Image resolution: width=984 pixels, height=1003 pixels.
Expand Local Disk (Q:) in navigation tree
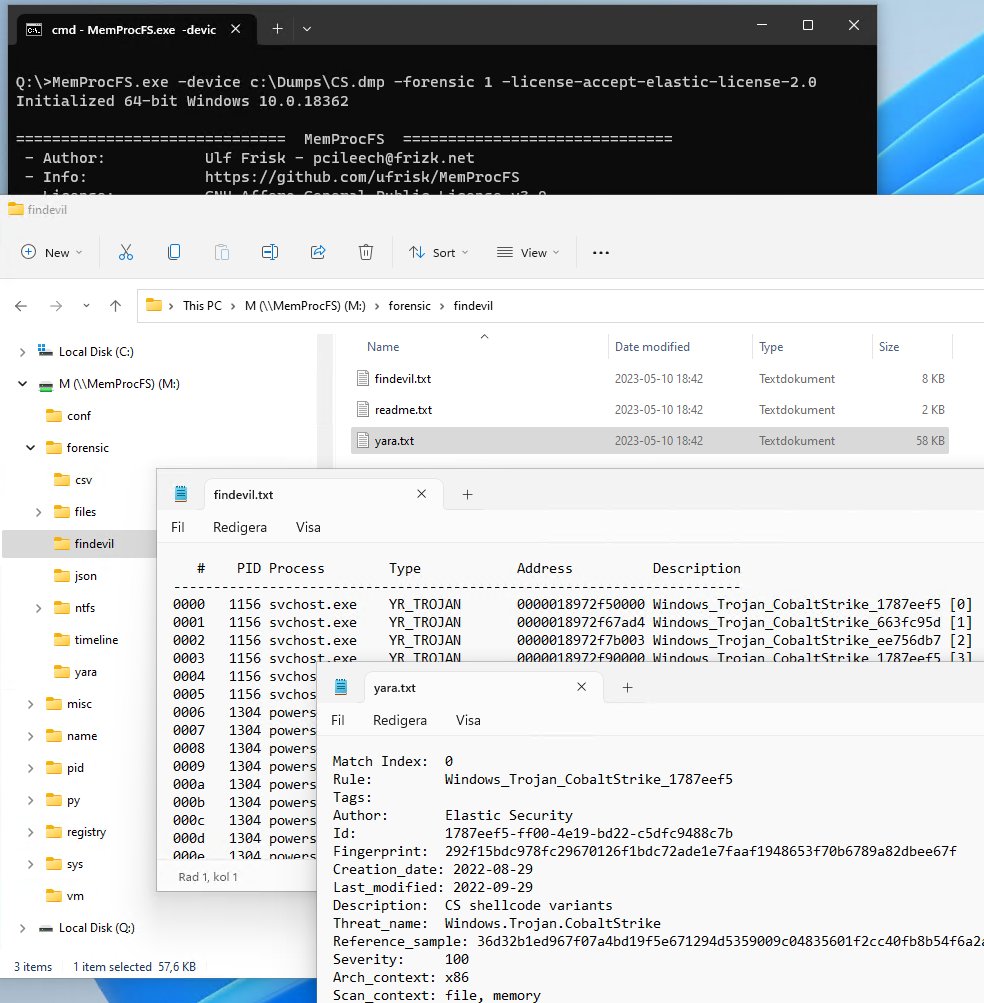click(x=22, y=928)
